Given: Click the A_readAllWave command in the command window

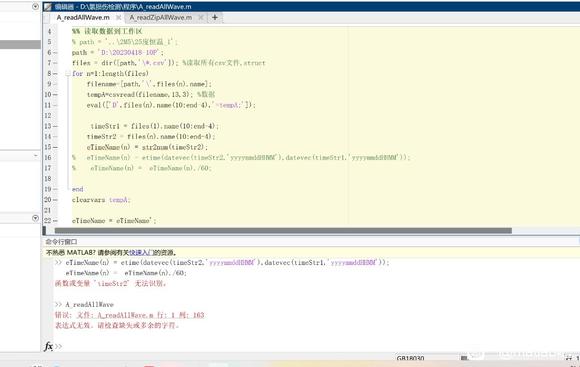Looking at the screenshot, I should pos(90,304).
